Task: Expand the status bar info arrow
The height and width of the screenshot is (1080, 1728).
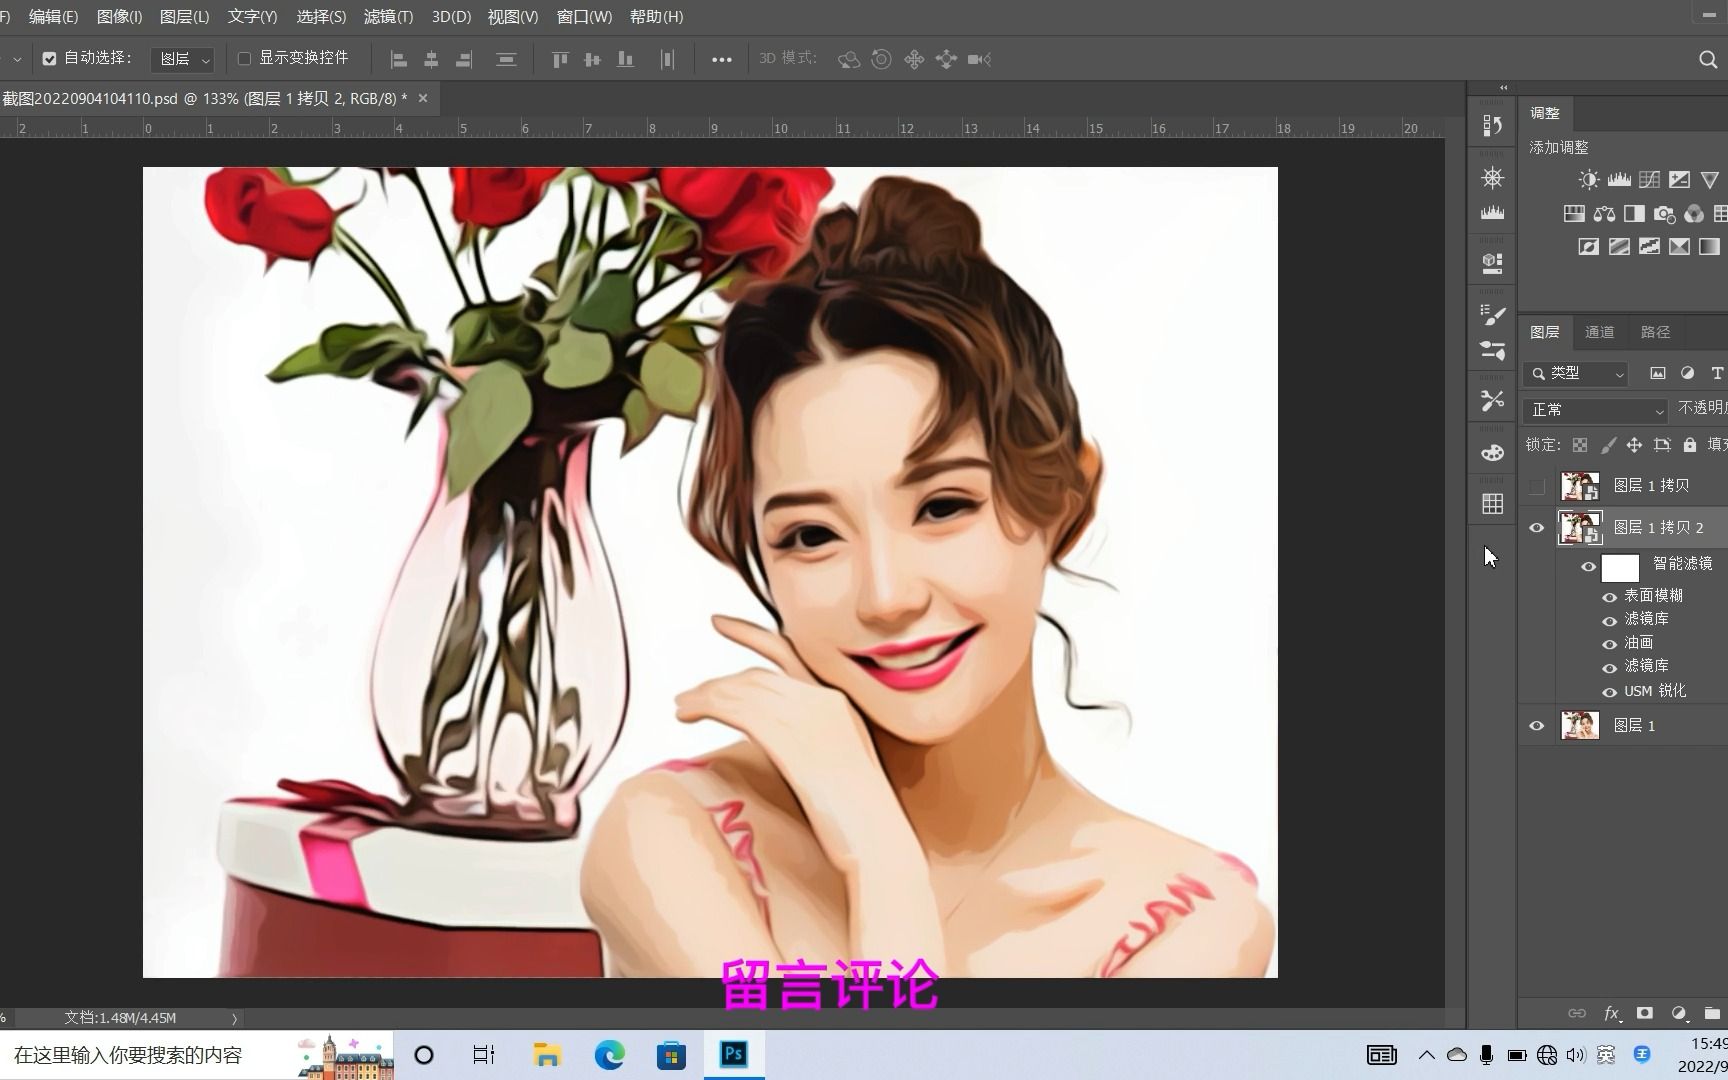Action: (x=235, y=1019)
